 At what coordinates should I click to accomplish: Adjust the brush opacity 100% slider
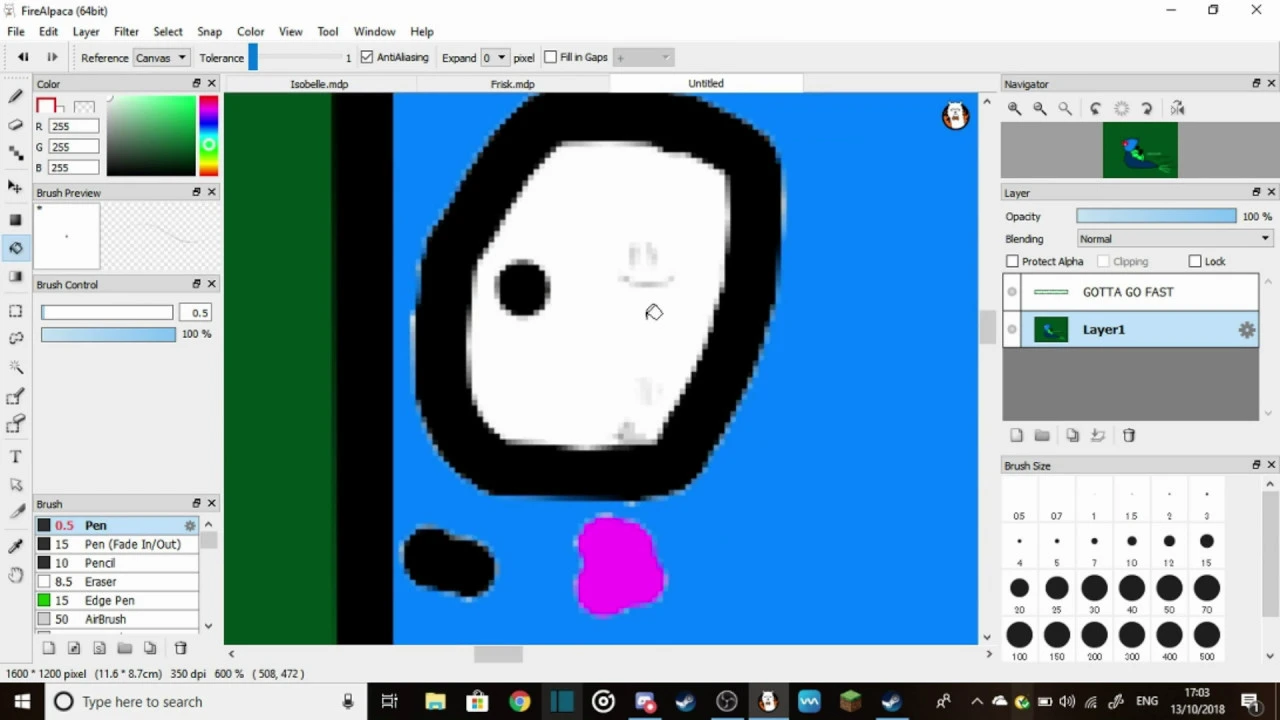coord(108,334)
